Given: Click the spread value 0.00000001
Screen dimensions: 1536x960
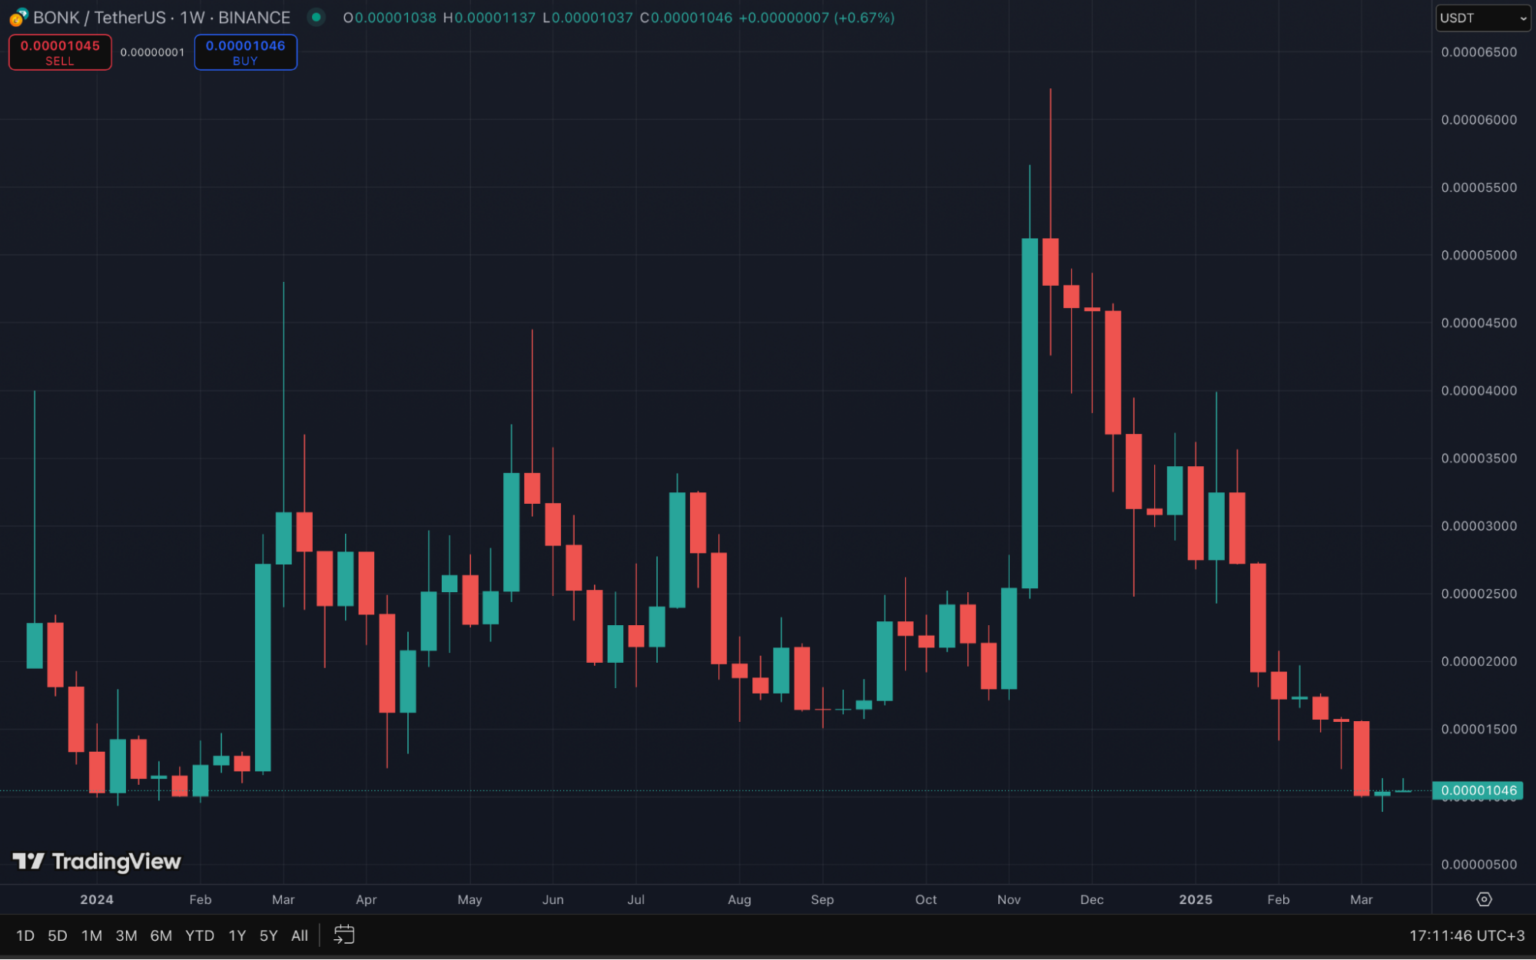Looking at the screenshot, I should coord(152,52).
